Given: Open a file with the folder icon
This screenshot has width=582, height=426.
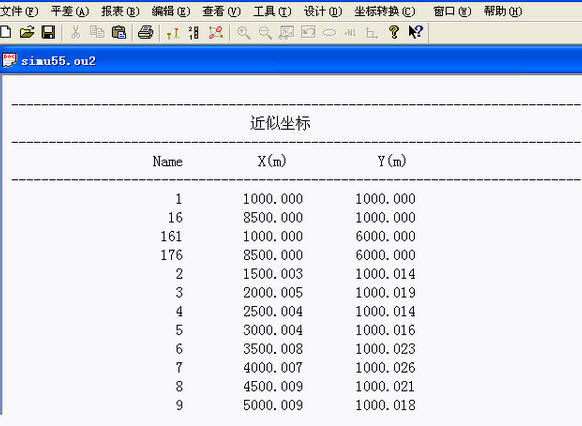Looking at the screenshot, I should coord(27,33).
